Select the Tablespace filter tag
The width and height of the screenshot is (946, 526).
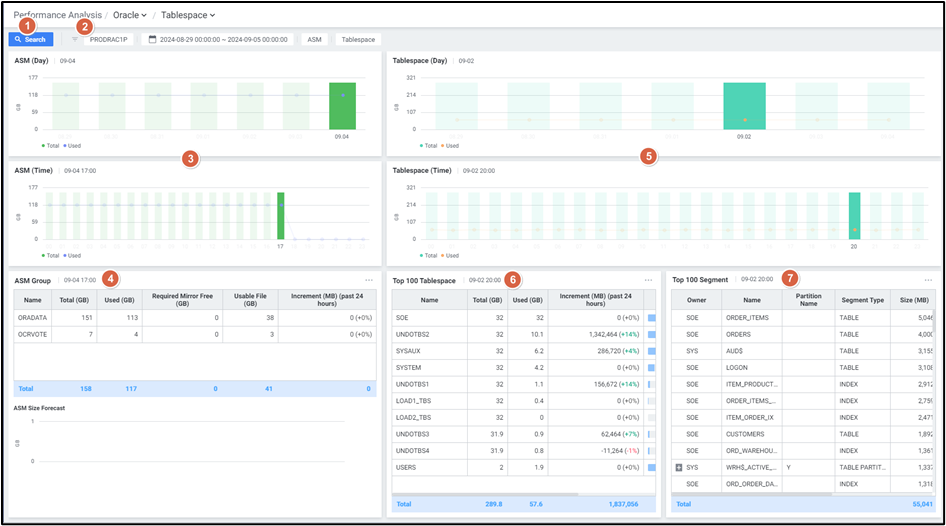[358, 40]
